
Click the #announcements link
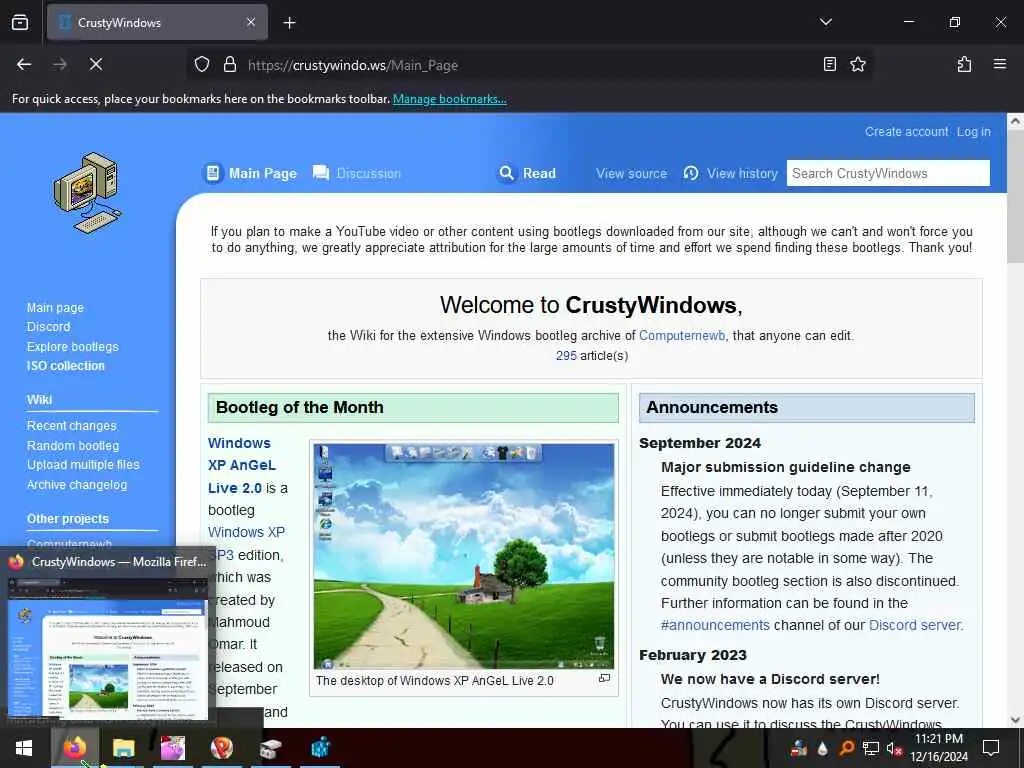coord(715,626)
